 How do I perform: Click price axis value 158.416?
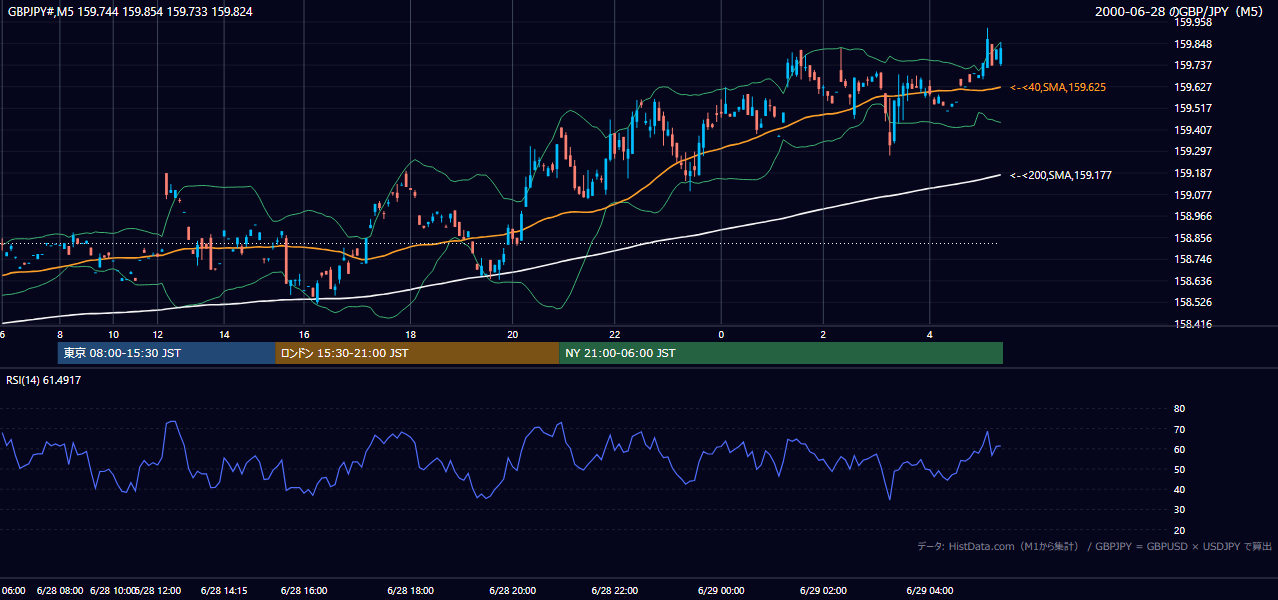[x=1193, y=324]
